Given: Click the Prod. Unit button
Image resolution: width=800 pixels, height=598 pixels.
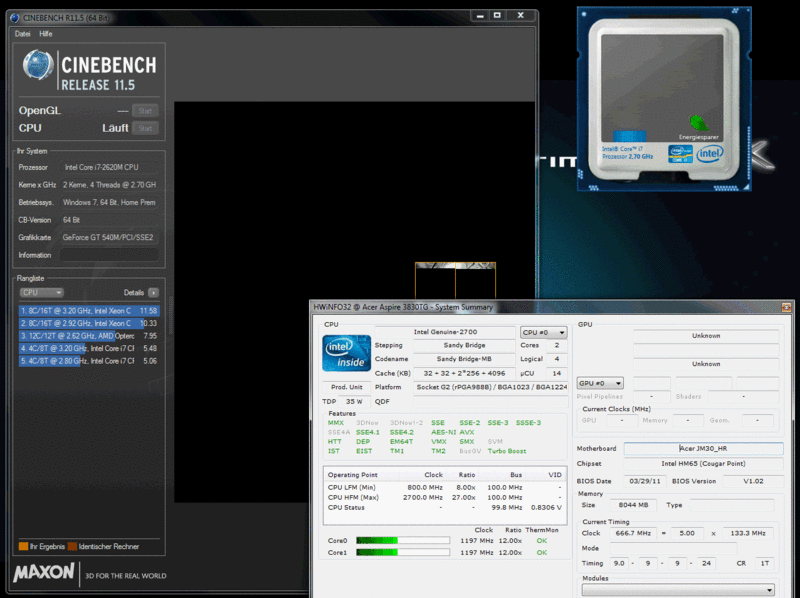Looking at the screenshot, I should click(x=346, y=387).
